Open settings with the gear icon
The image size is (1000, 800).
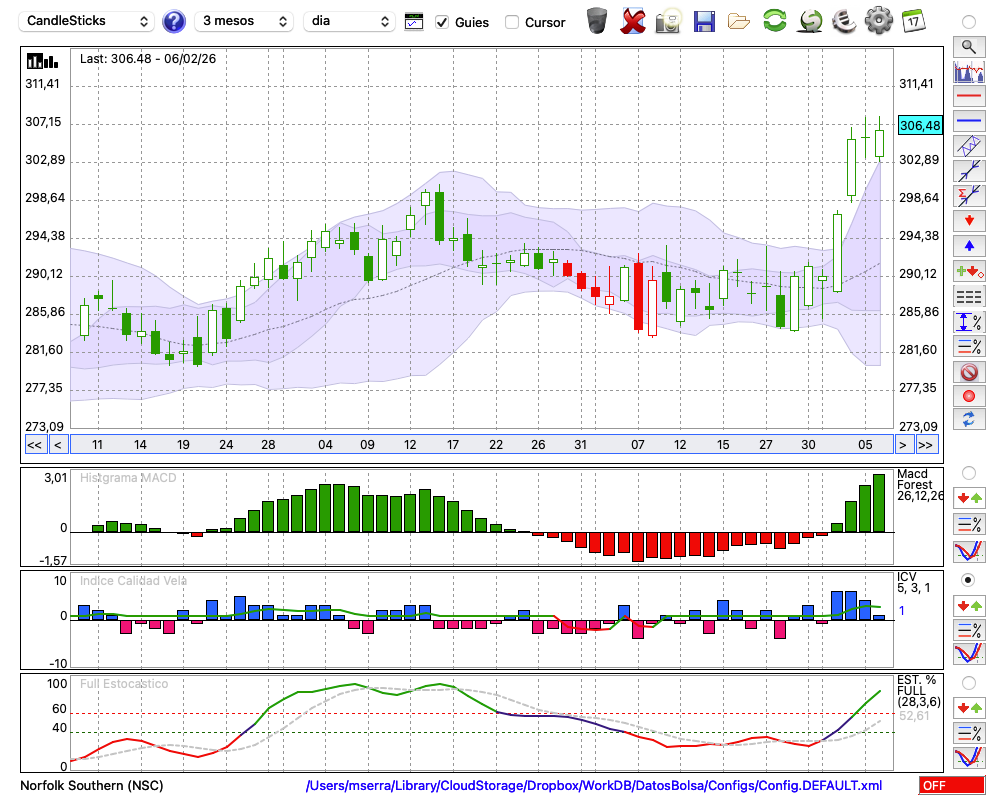878,21
